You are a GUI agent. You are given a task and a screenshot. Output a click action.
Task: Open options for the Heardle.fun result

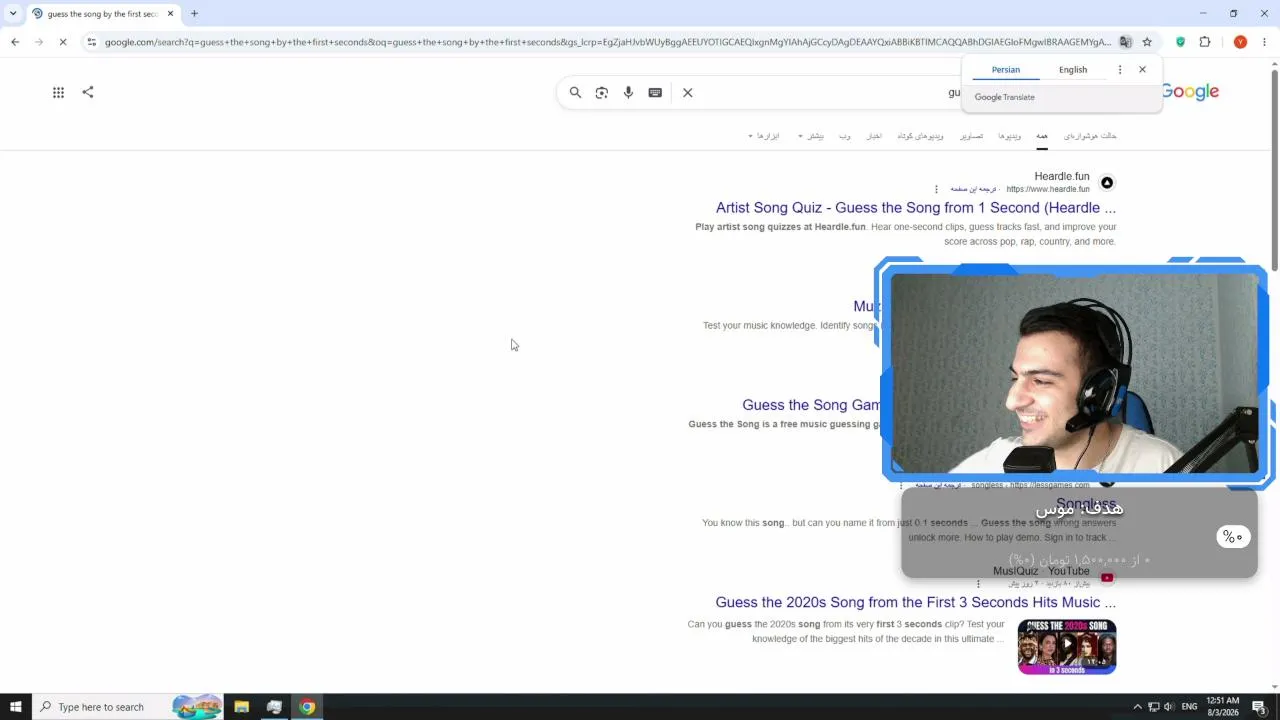(x=936, y=189)
